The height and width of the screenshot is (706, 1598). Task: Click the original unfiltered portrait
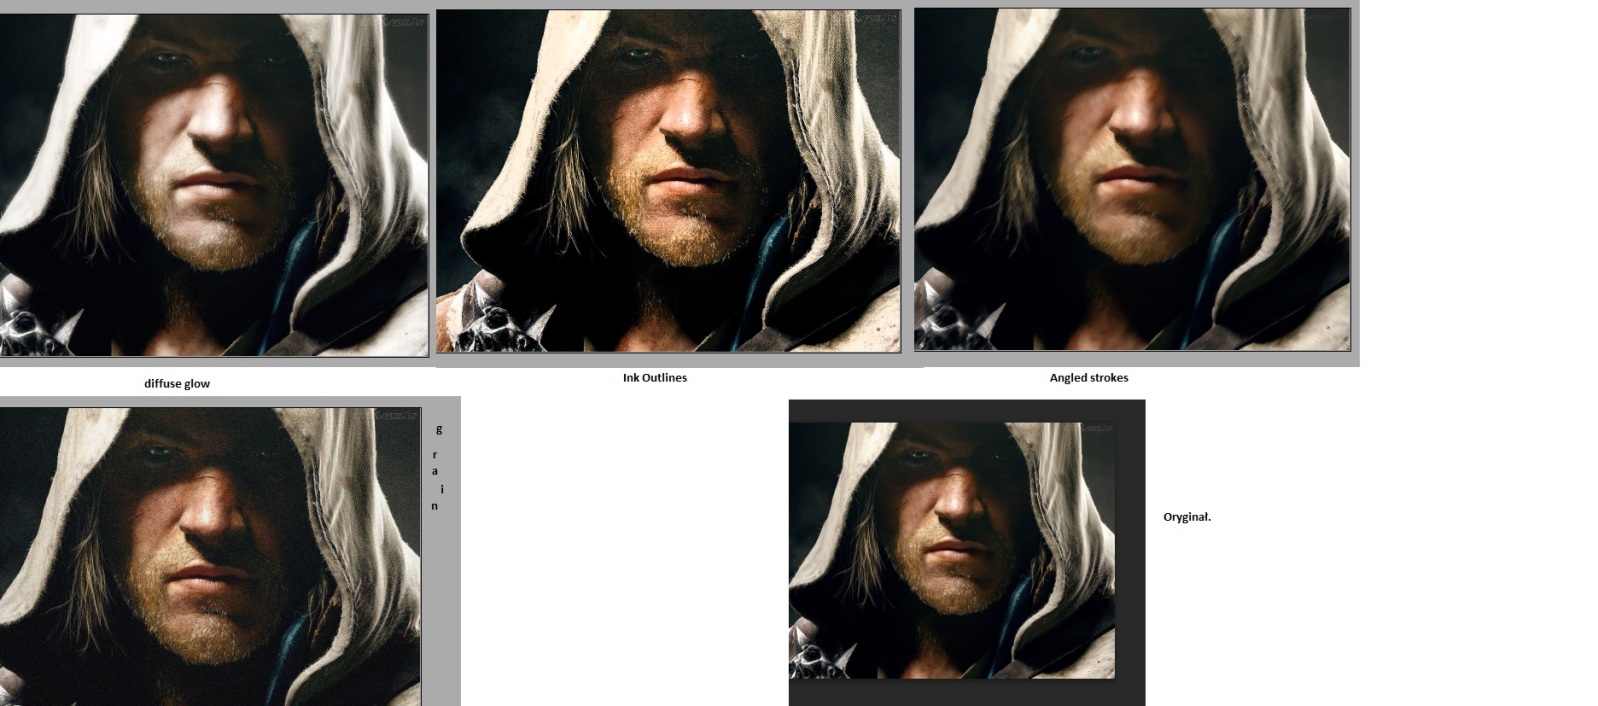pos(951,550)
